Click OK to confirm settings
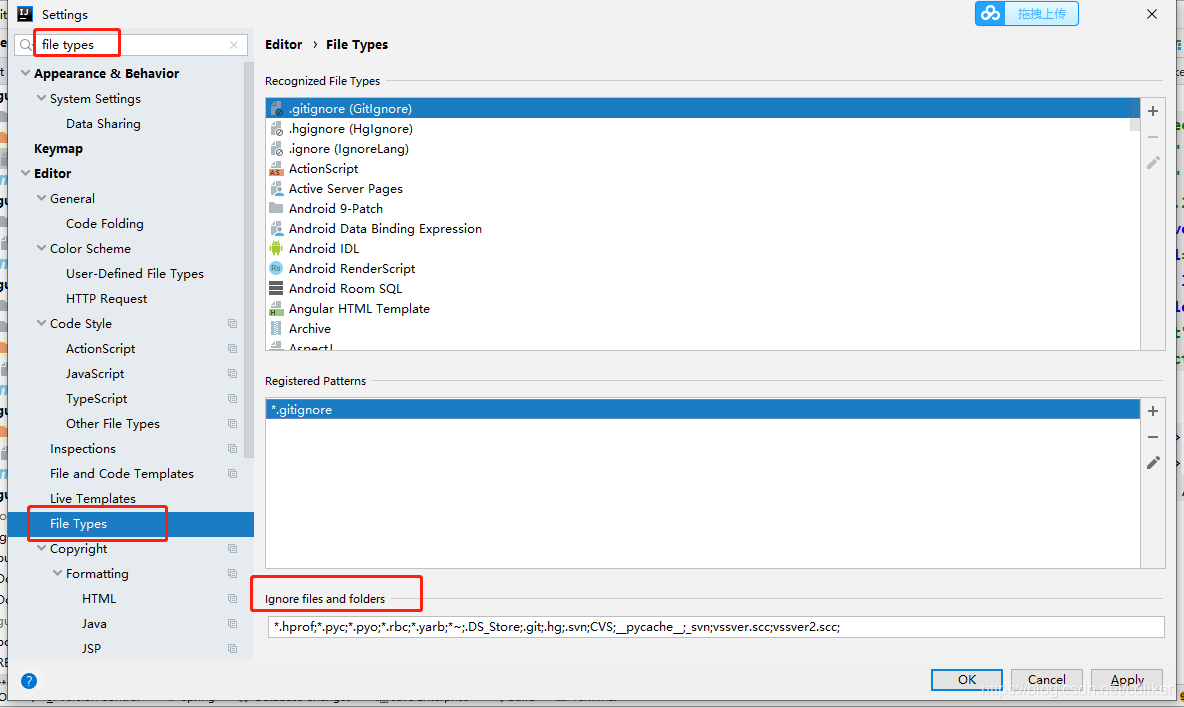1184x708 pixels. click(967, 679)
